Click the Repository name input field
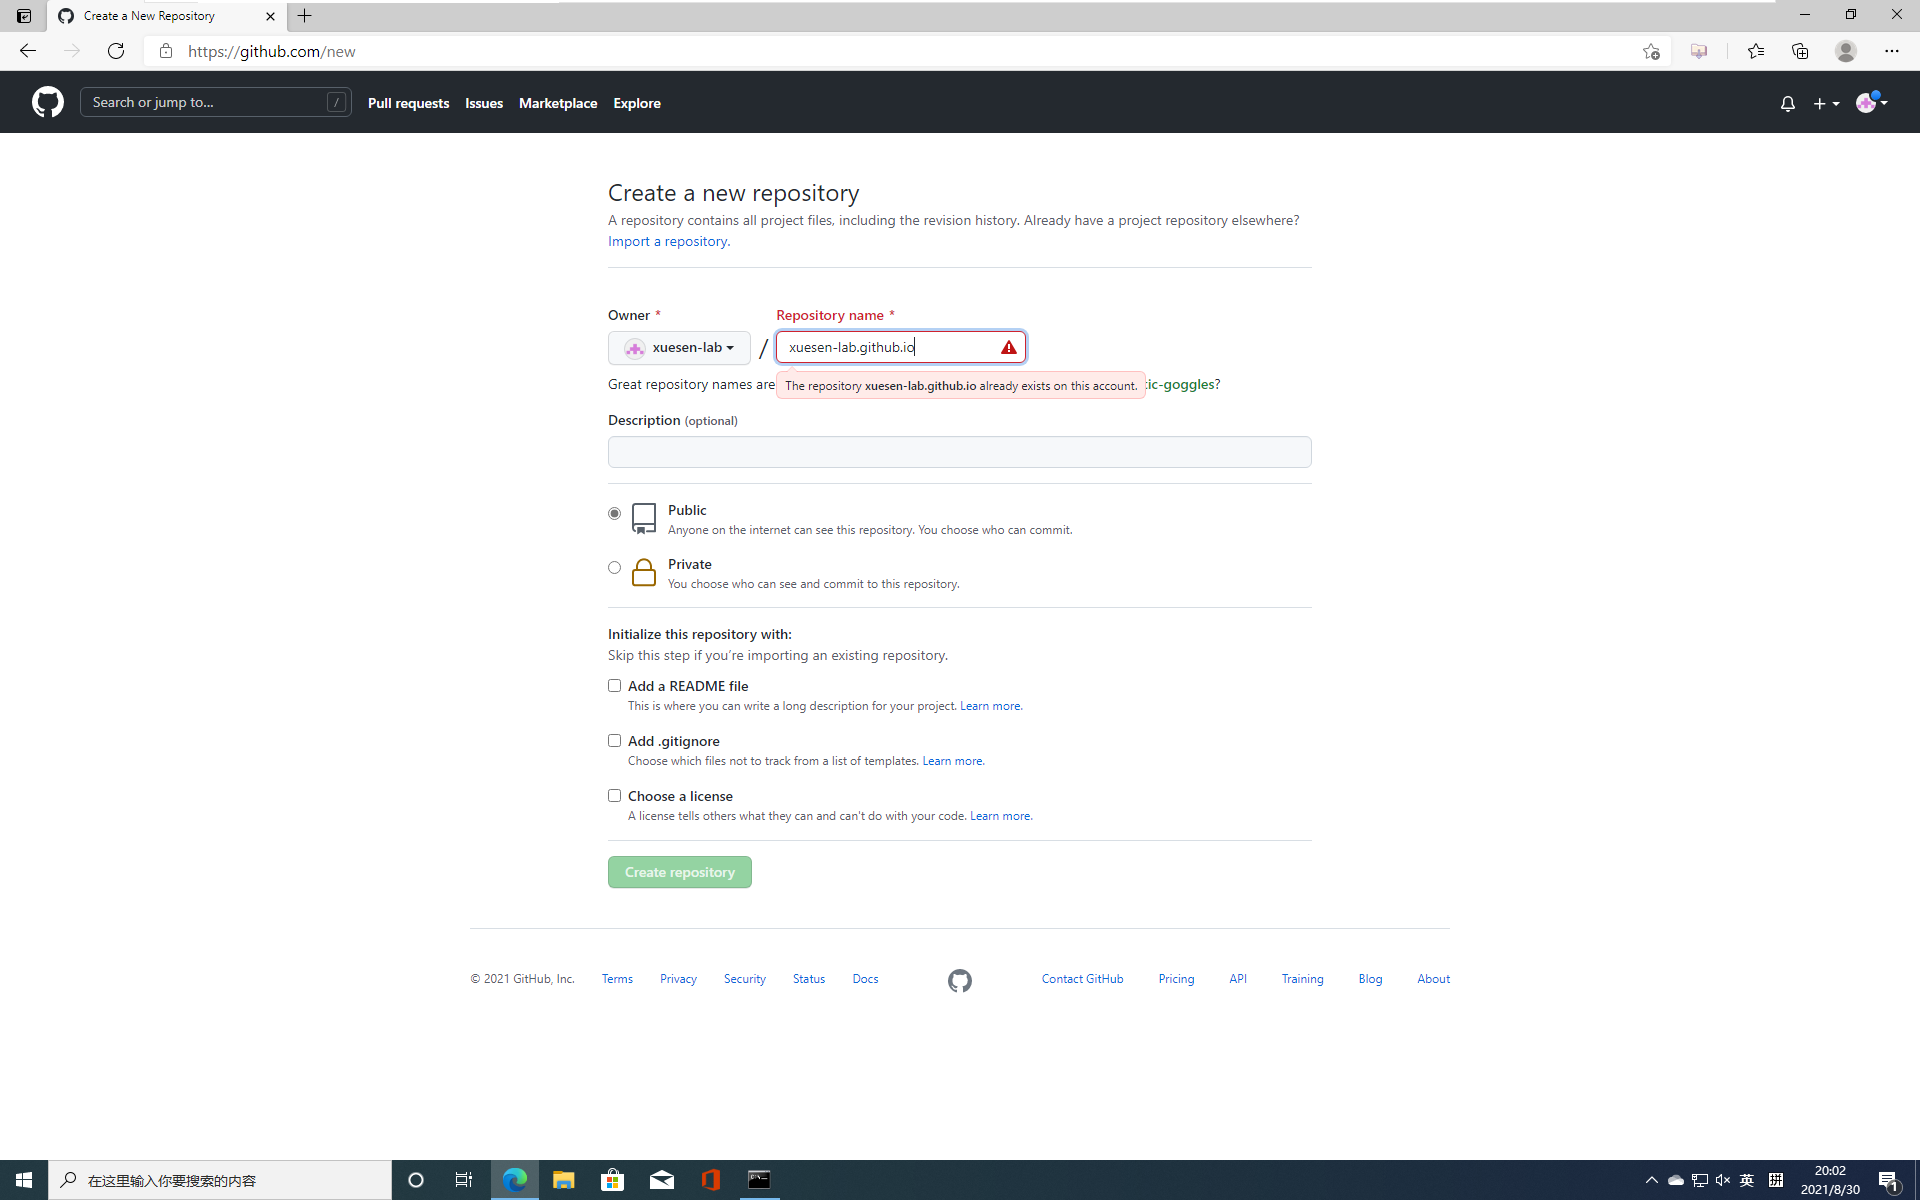Screen dimensions: 1920x1200 pos(901,347)
